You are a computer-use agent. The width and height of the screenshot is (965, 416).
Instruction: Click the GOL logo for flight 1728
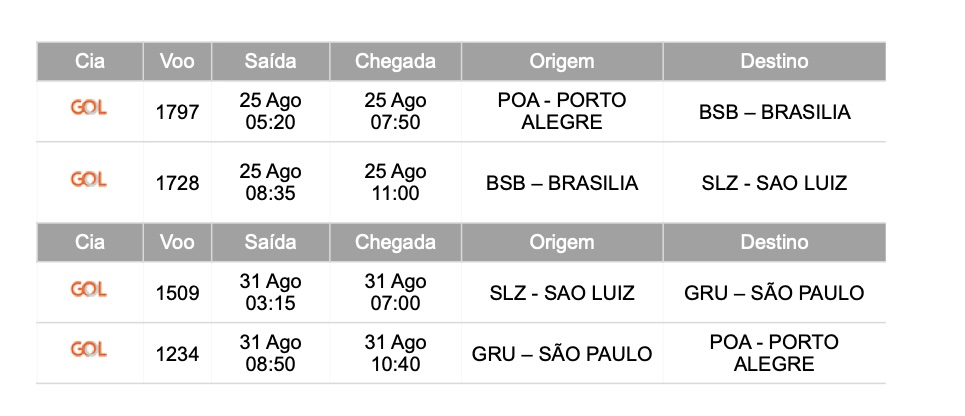click(89, 179)
